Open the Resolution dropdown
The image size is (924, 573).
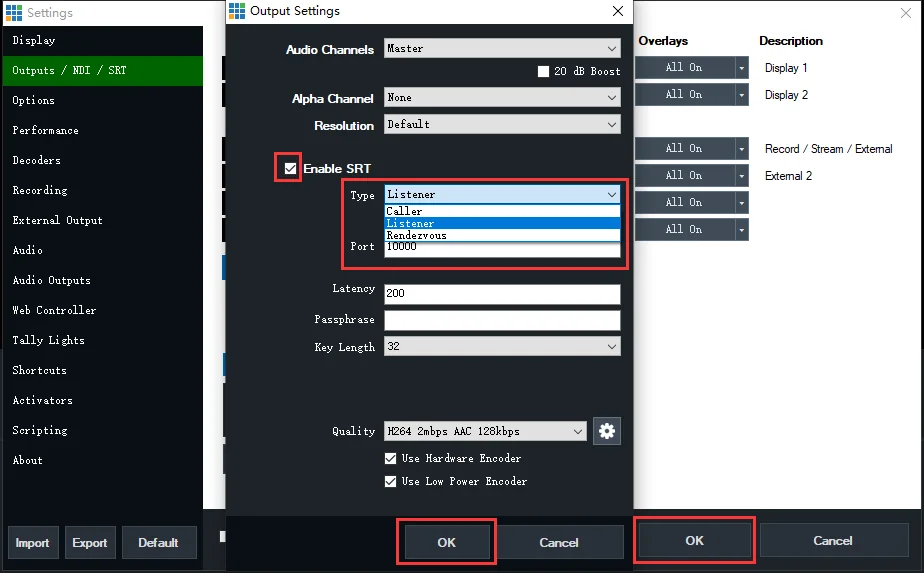tap(502, 124)
